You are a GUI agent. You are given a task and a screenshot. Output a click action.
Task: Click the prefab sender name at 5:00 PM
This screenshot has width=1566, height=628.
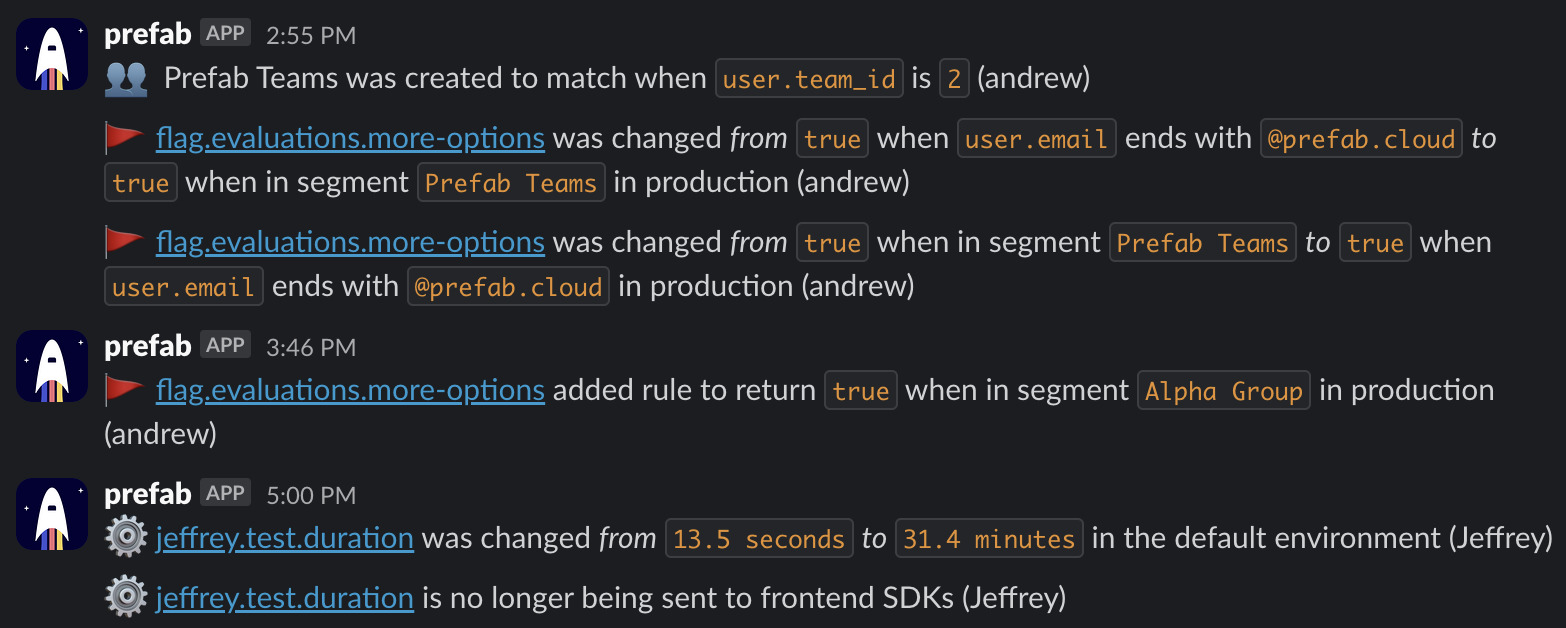tap(148, 494)
